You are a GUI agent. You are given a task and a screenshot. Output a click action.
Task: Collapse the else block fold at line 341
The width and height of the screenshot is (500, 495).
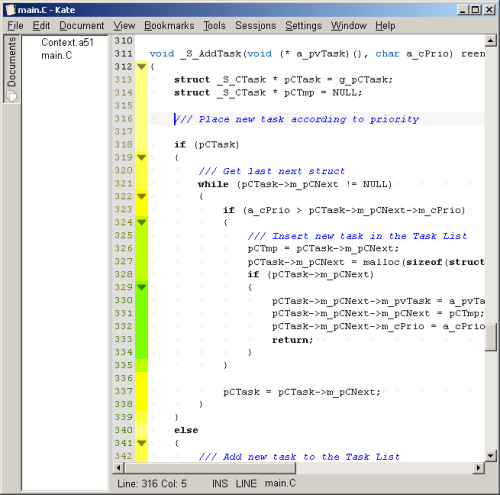(142, 443)
